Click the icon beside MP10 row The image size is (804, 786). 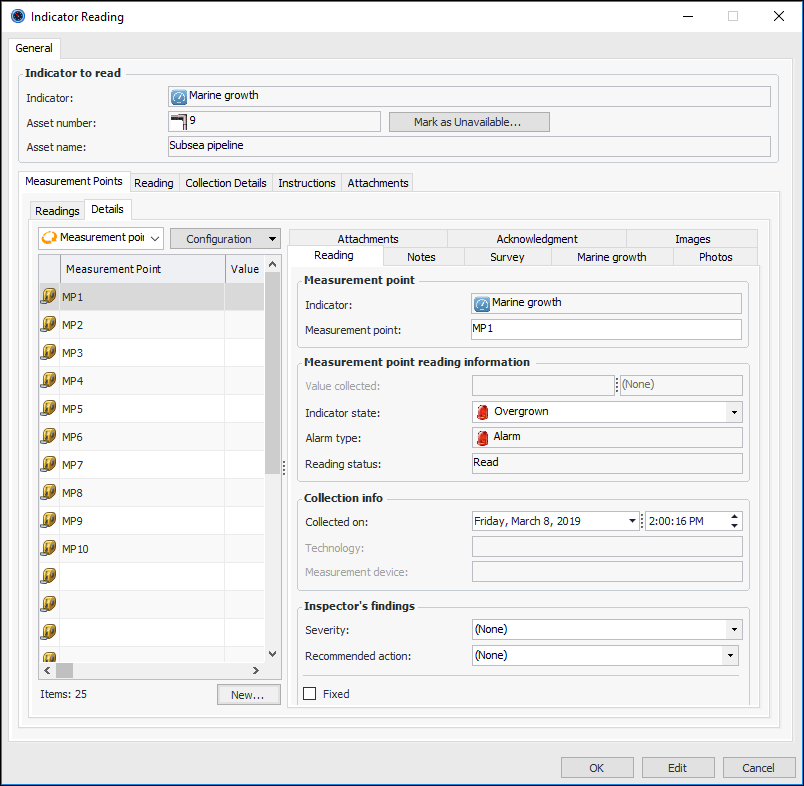click(48, 549)
